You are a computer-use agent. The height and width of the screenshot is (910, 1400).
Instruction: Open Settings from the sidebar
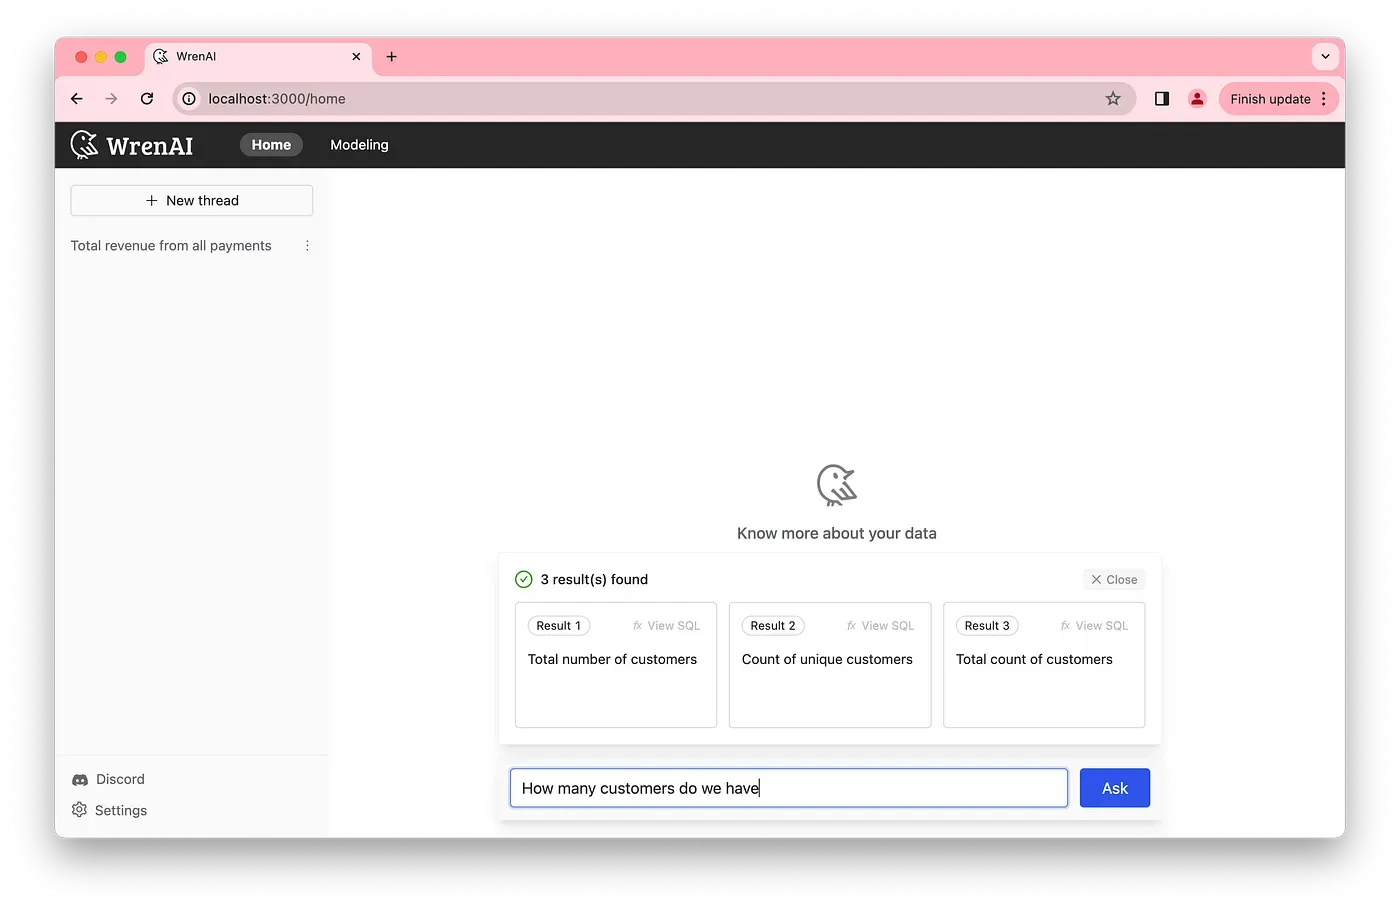click(110, 810)
